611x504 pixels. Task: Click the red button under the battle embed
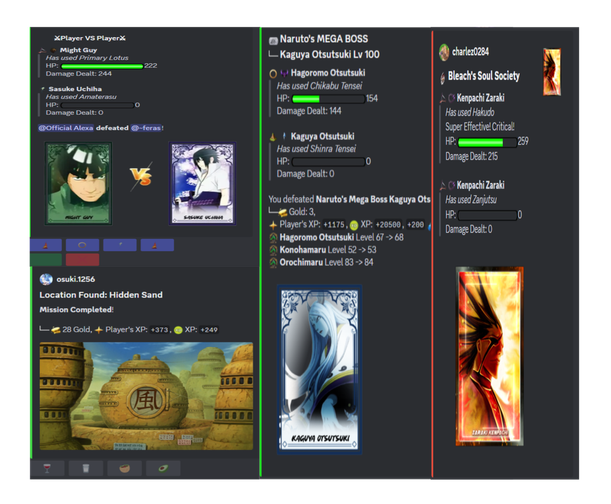(x=82, y=260)
